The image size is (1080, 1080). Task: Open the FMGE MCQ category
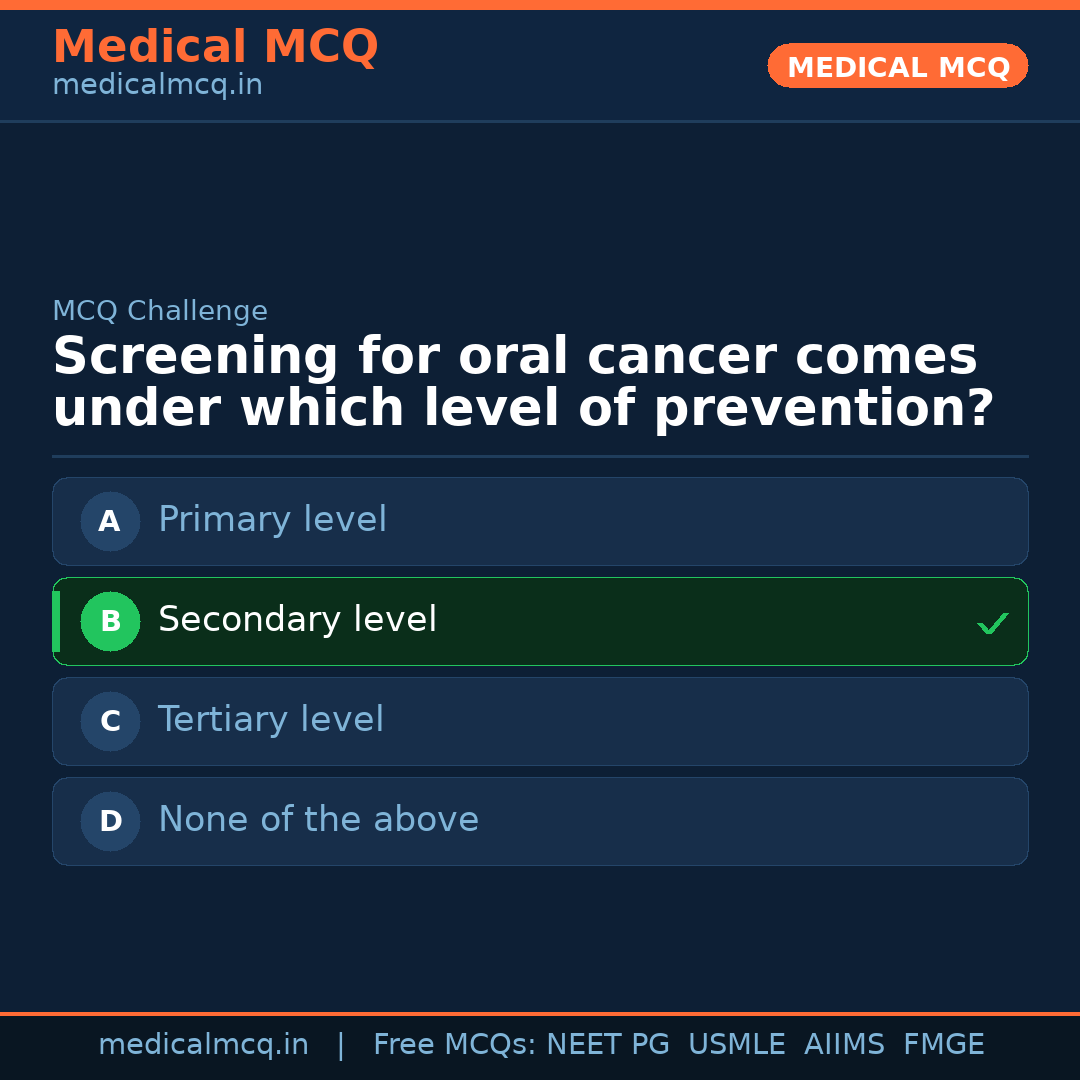pos(943,1044)
